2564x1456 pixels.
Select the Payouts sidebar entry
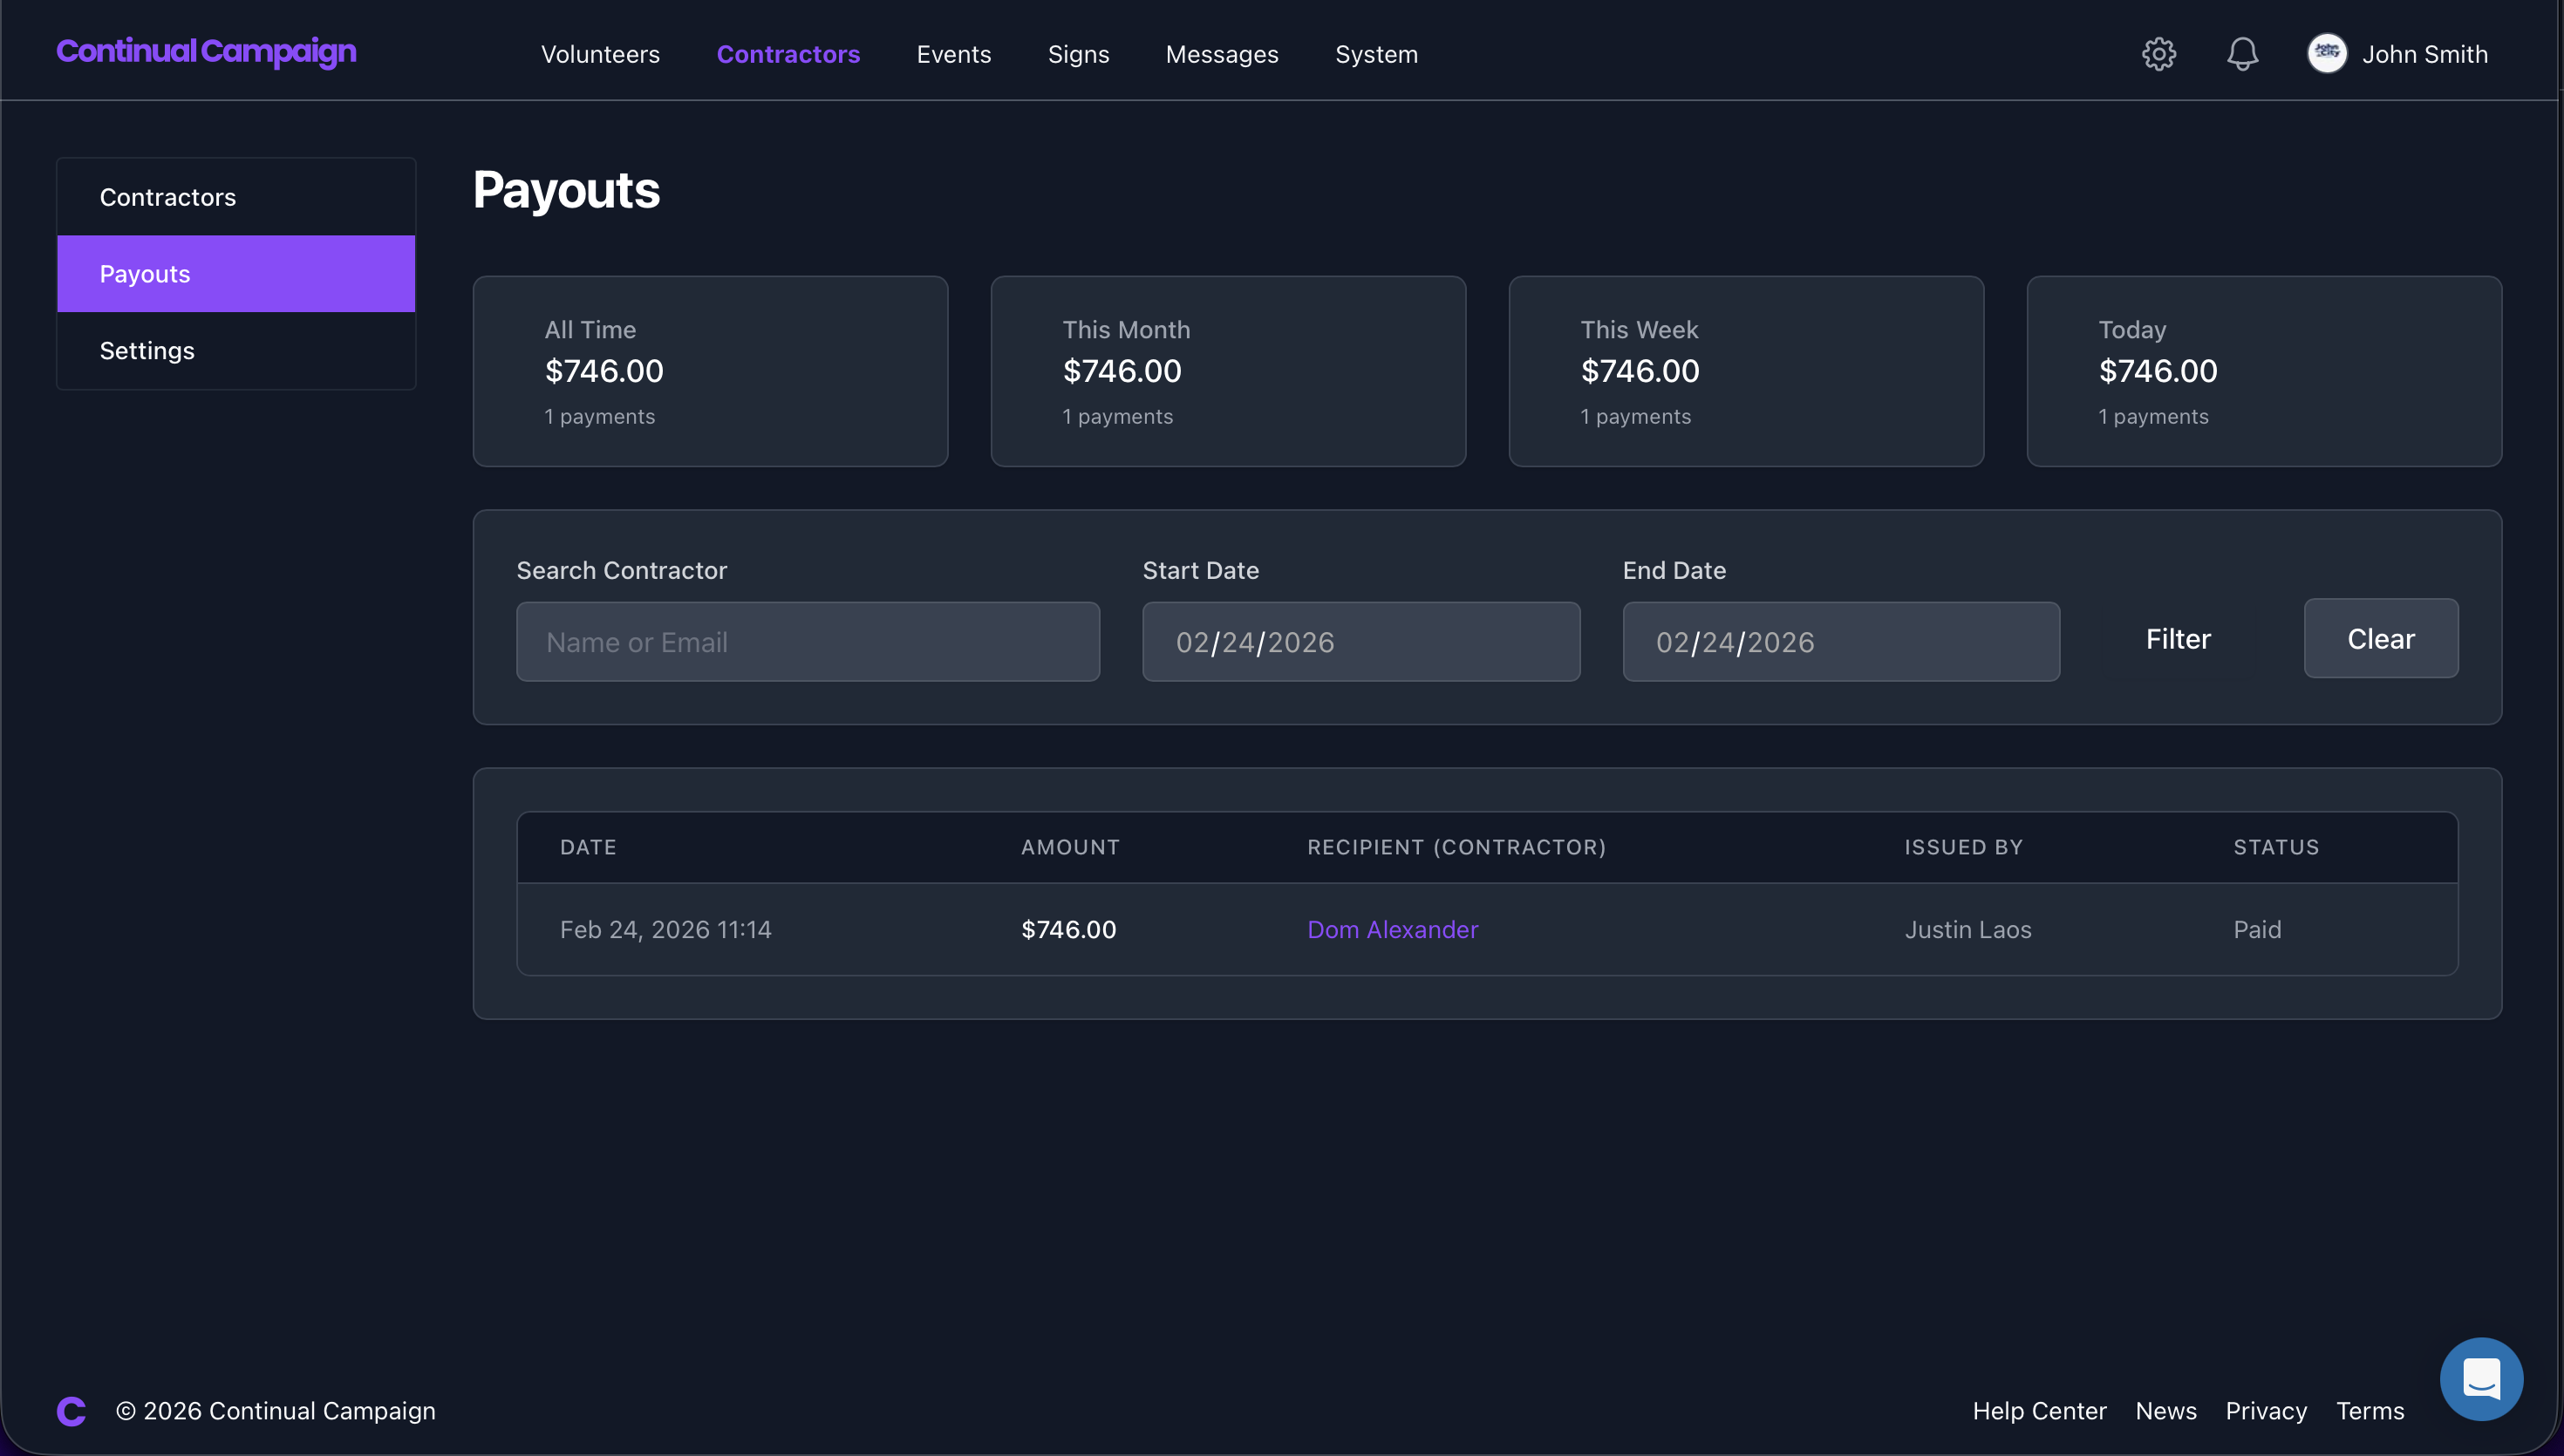[145, 273]
